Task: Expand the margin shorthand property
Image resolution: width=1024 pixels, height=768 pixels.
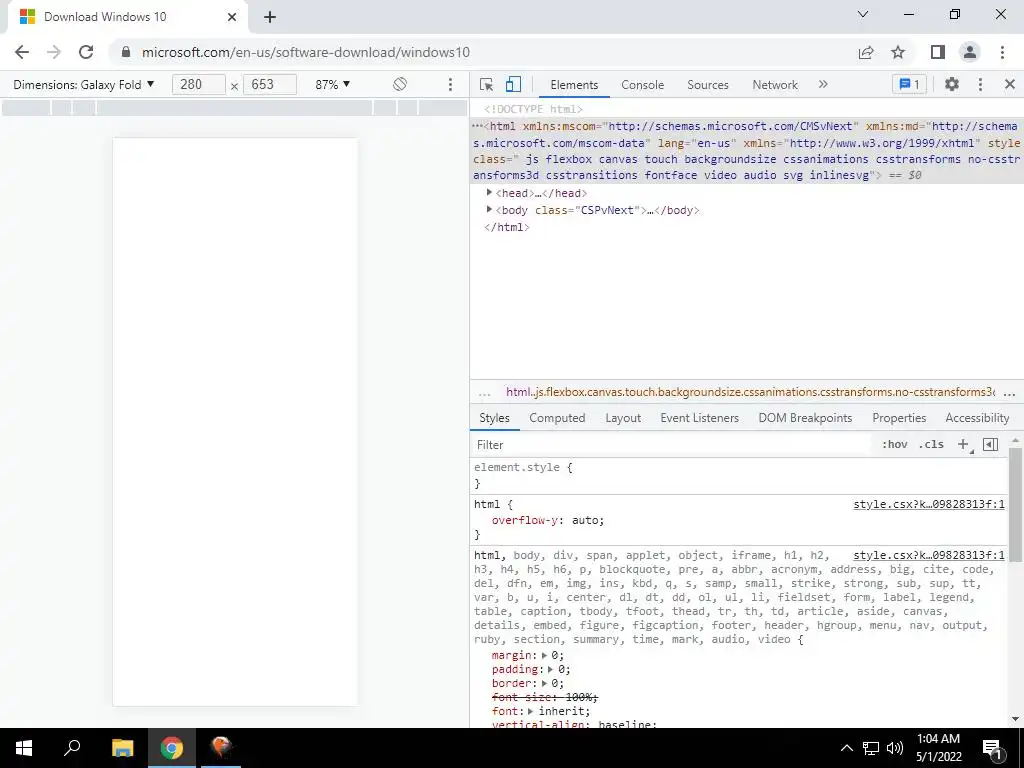Action: coord(544,655)
